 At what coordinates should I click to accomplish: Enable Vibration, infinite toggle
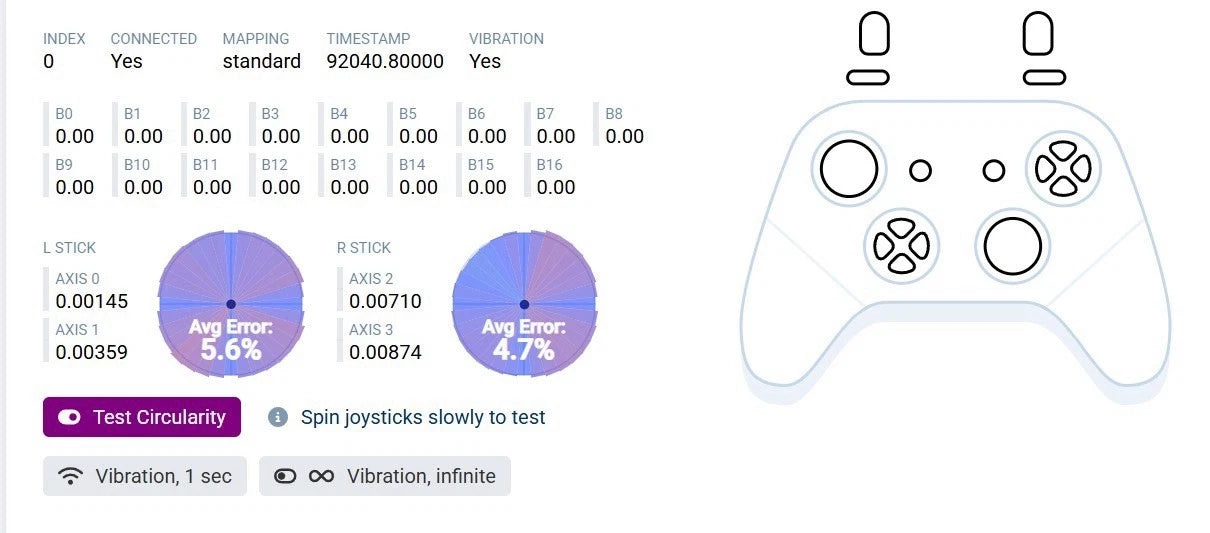pos(385,476)
